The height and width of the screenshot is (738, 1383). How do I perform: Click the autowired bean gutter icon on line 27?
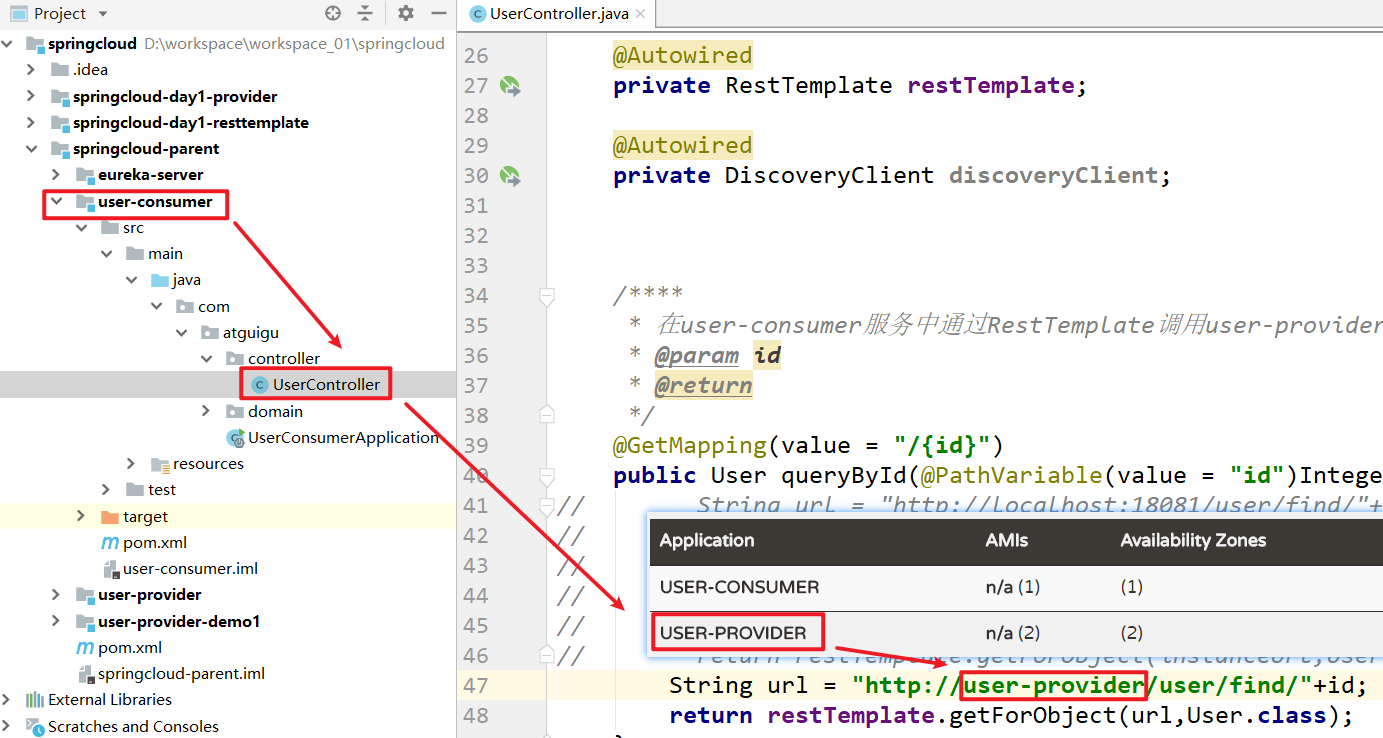tap(510, 86)
